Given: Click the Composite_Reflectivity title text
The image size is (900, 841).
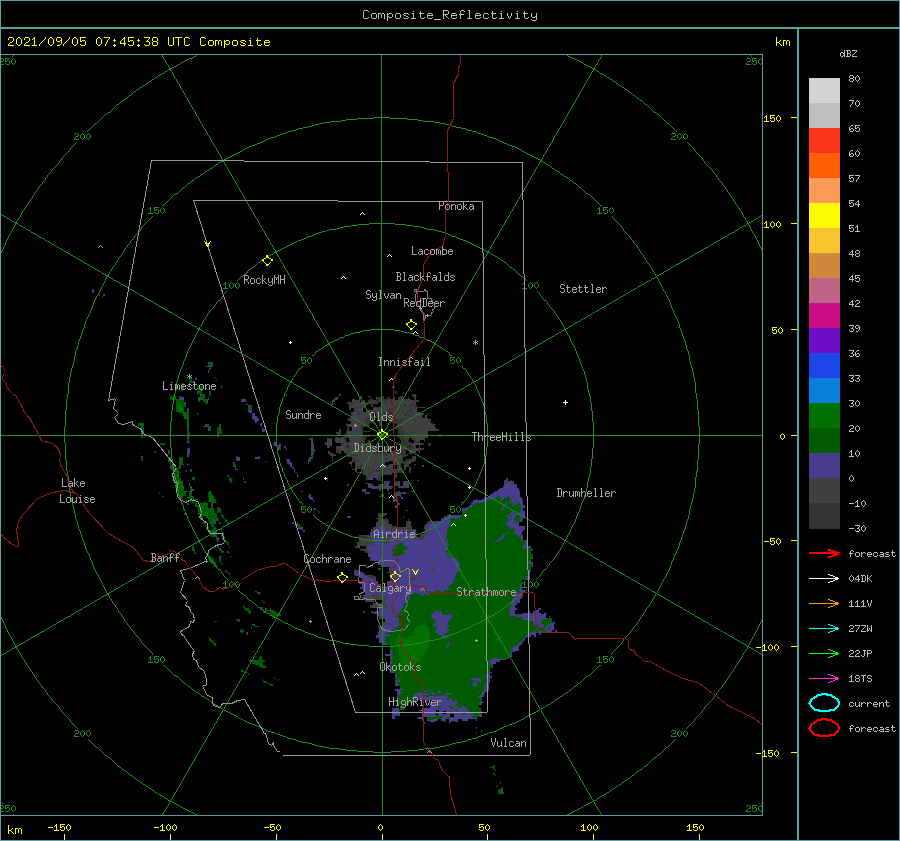Looking at the screenshot, I should tap(449, 15).
